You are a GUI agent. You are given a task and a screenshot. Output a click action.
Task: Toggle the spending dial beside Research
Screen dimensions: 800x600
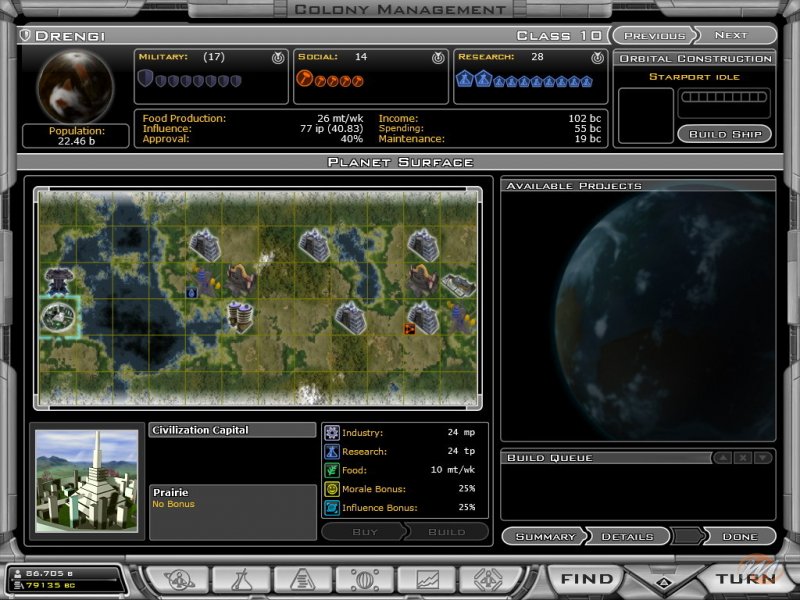point(596,57)
